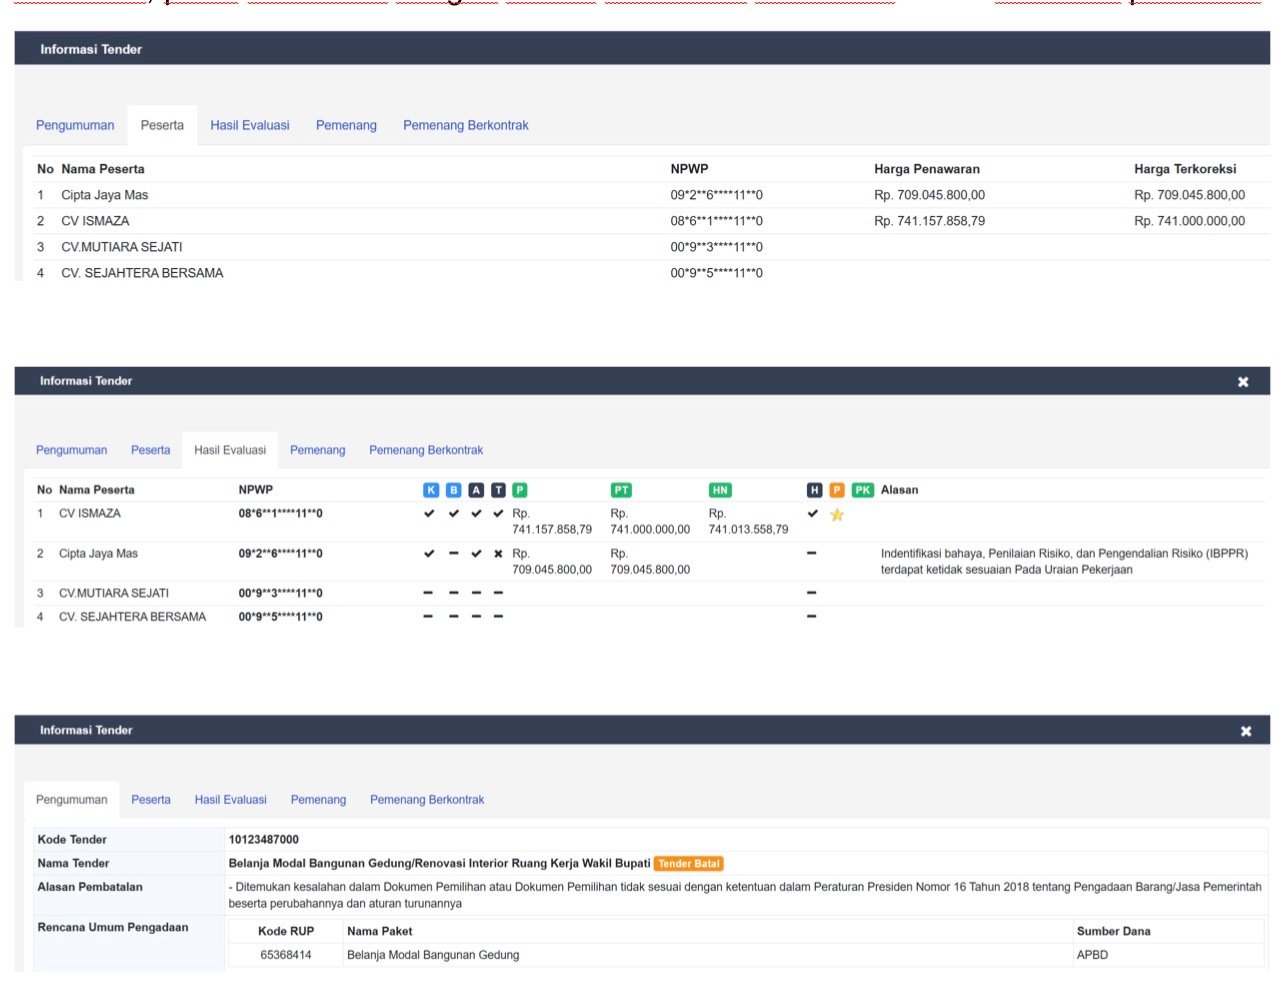Click CV. SEJAHTERA BERSAMA in participant list
Viewport: 1284px width, 986px height.
tap(142, 273)
